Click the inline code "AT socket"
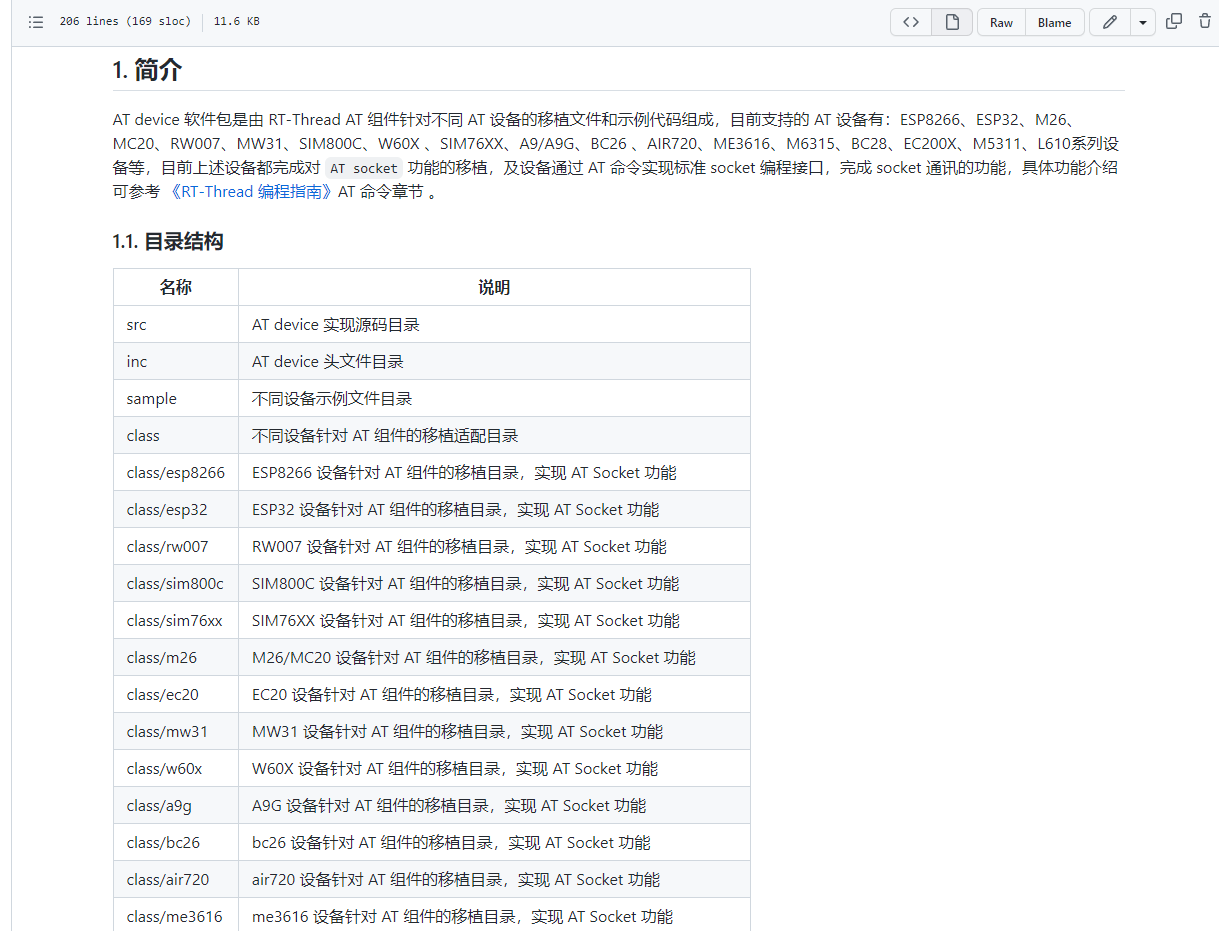 click(364, 168)
